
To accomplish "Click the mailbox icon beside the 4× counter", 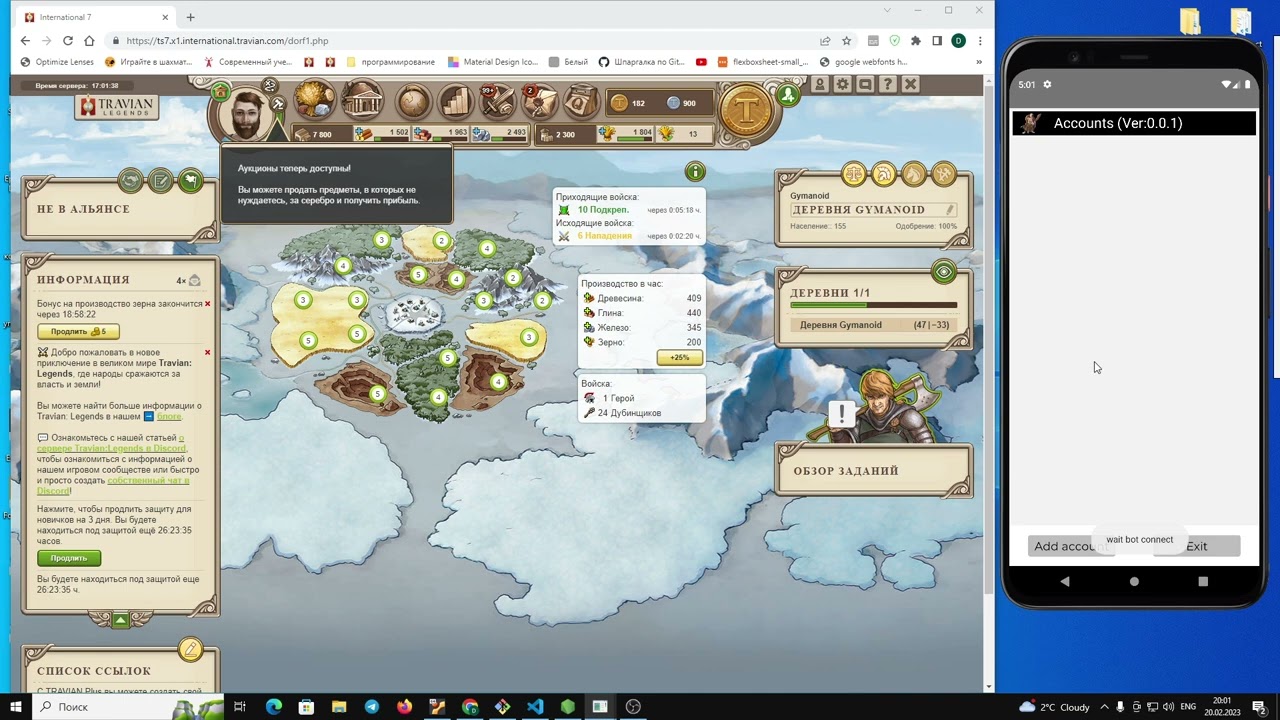I will [x=194, y=281].
